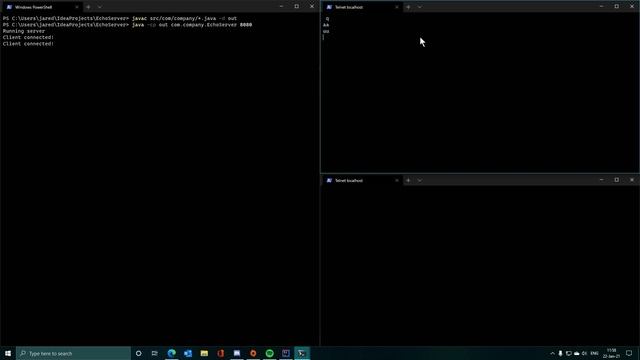Close the Windows PowerShell window
The width and height of the screenshot is (640, 360).
click(312, 7)
